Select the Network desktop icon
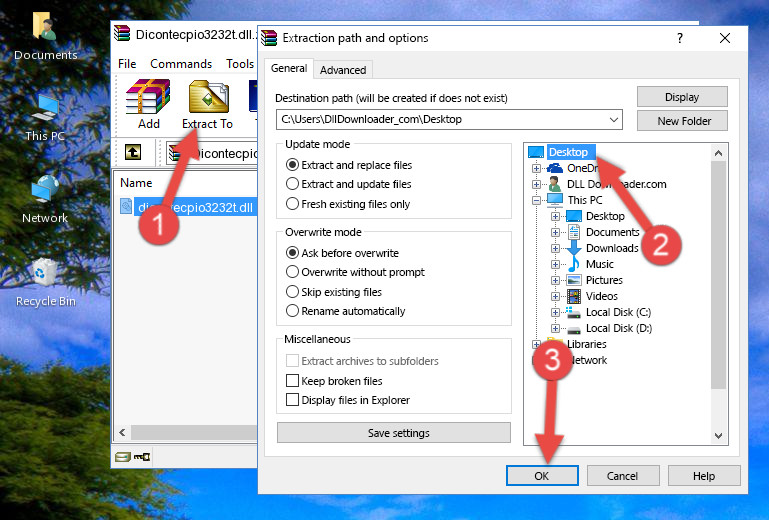Viewport: 769px width, 520px height. pos(44,199)
